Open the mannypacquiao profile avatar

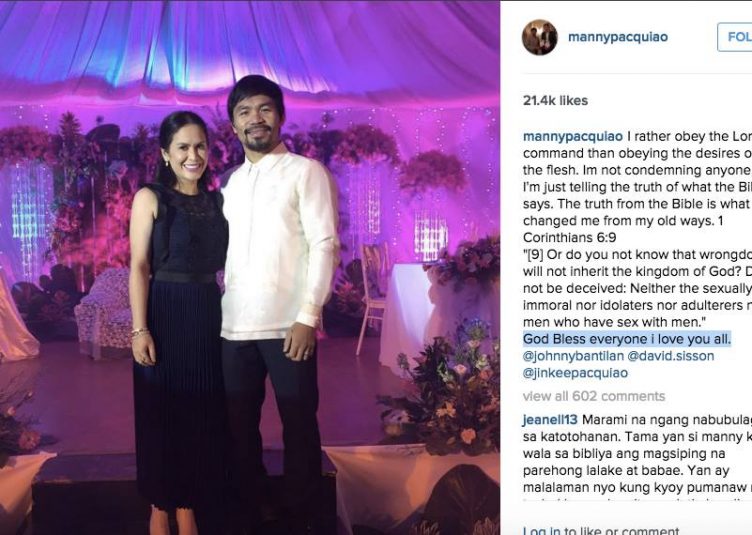click(x=540, y=37)
